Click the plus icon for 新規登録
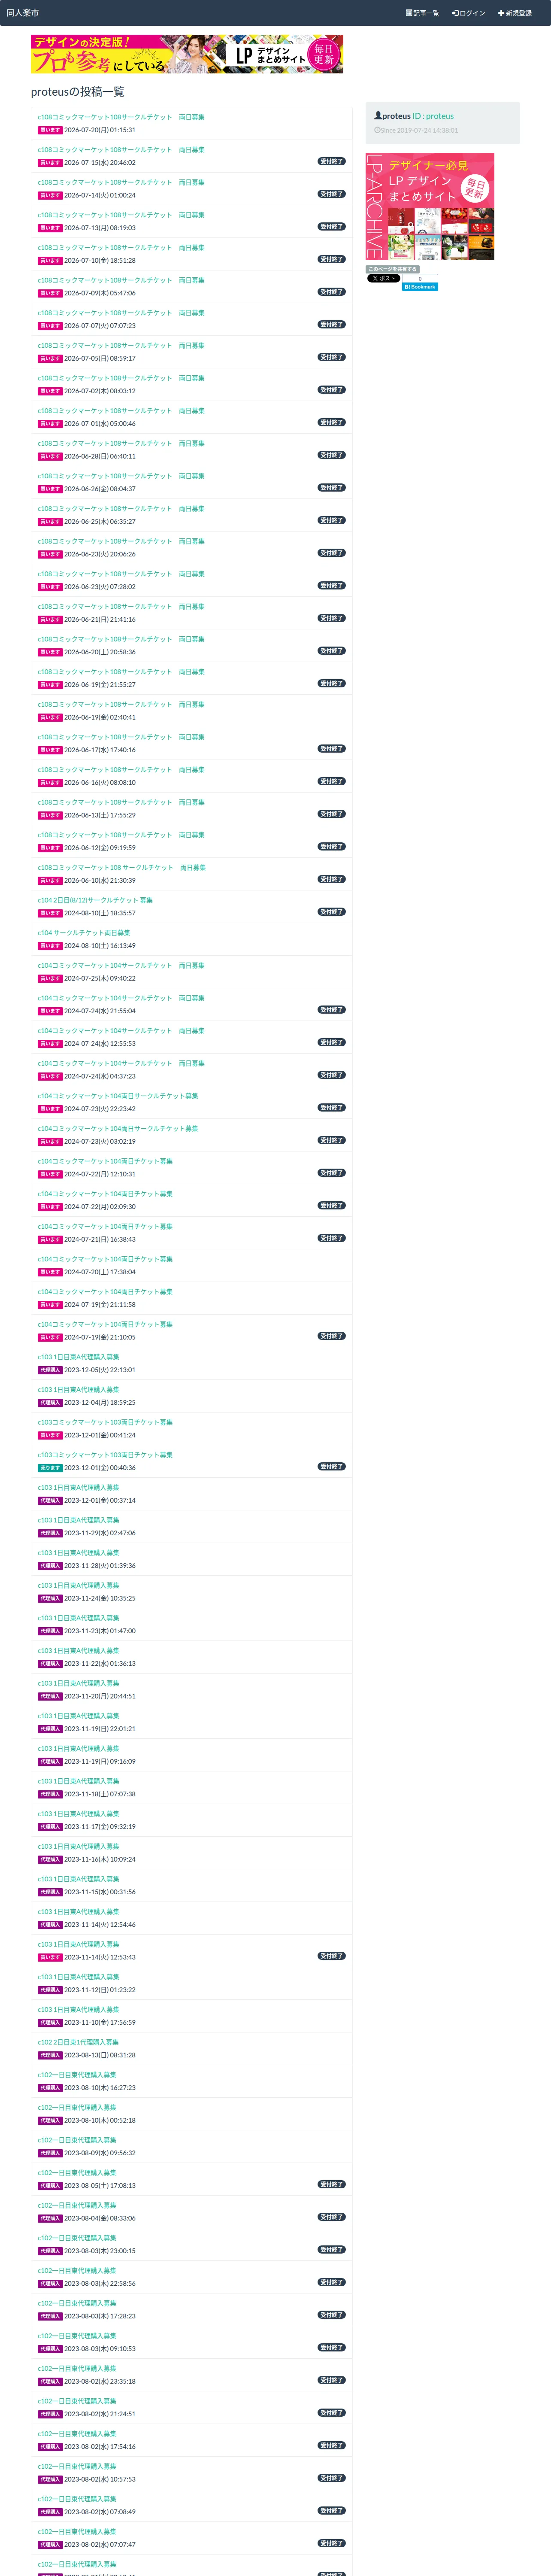Screen dimensions: 551x2576 click(501, 13)
